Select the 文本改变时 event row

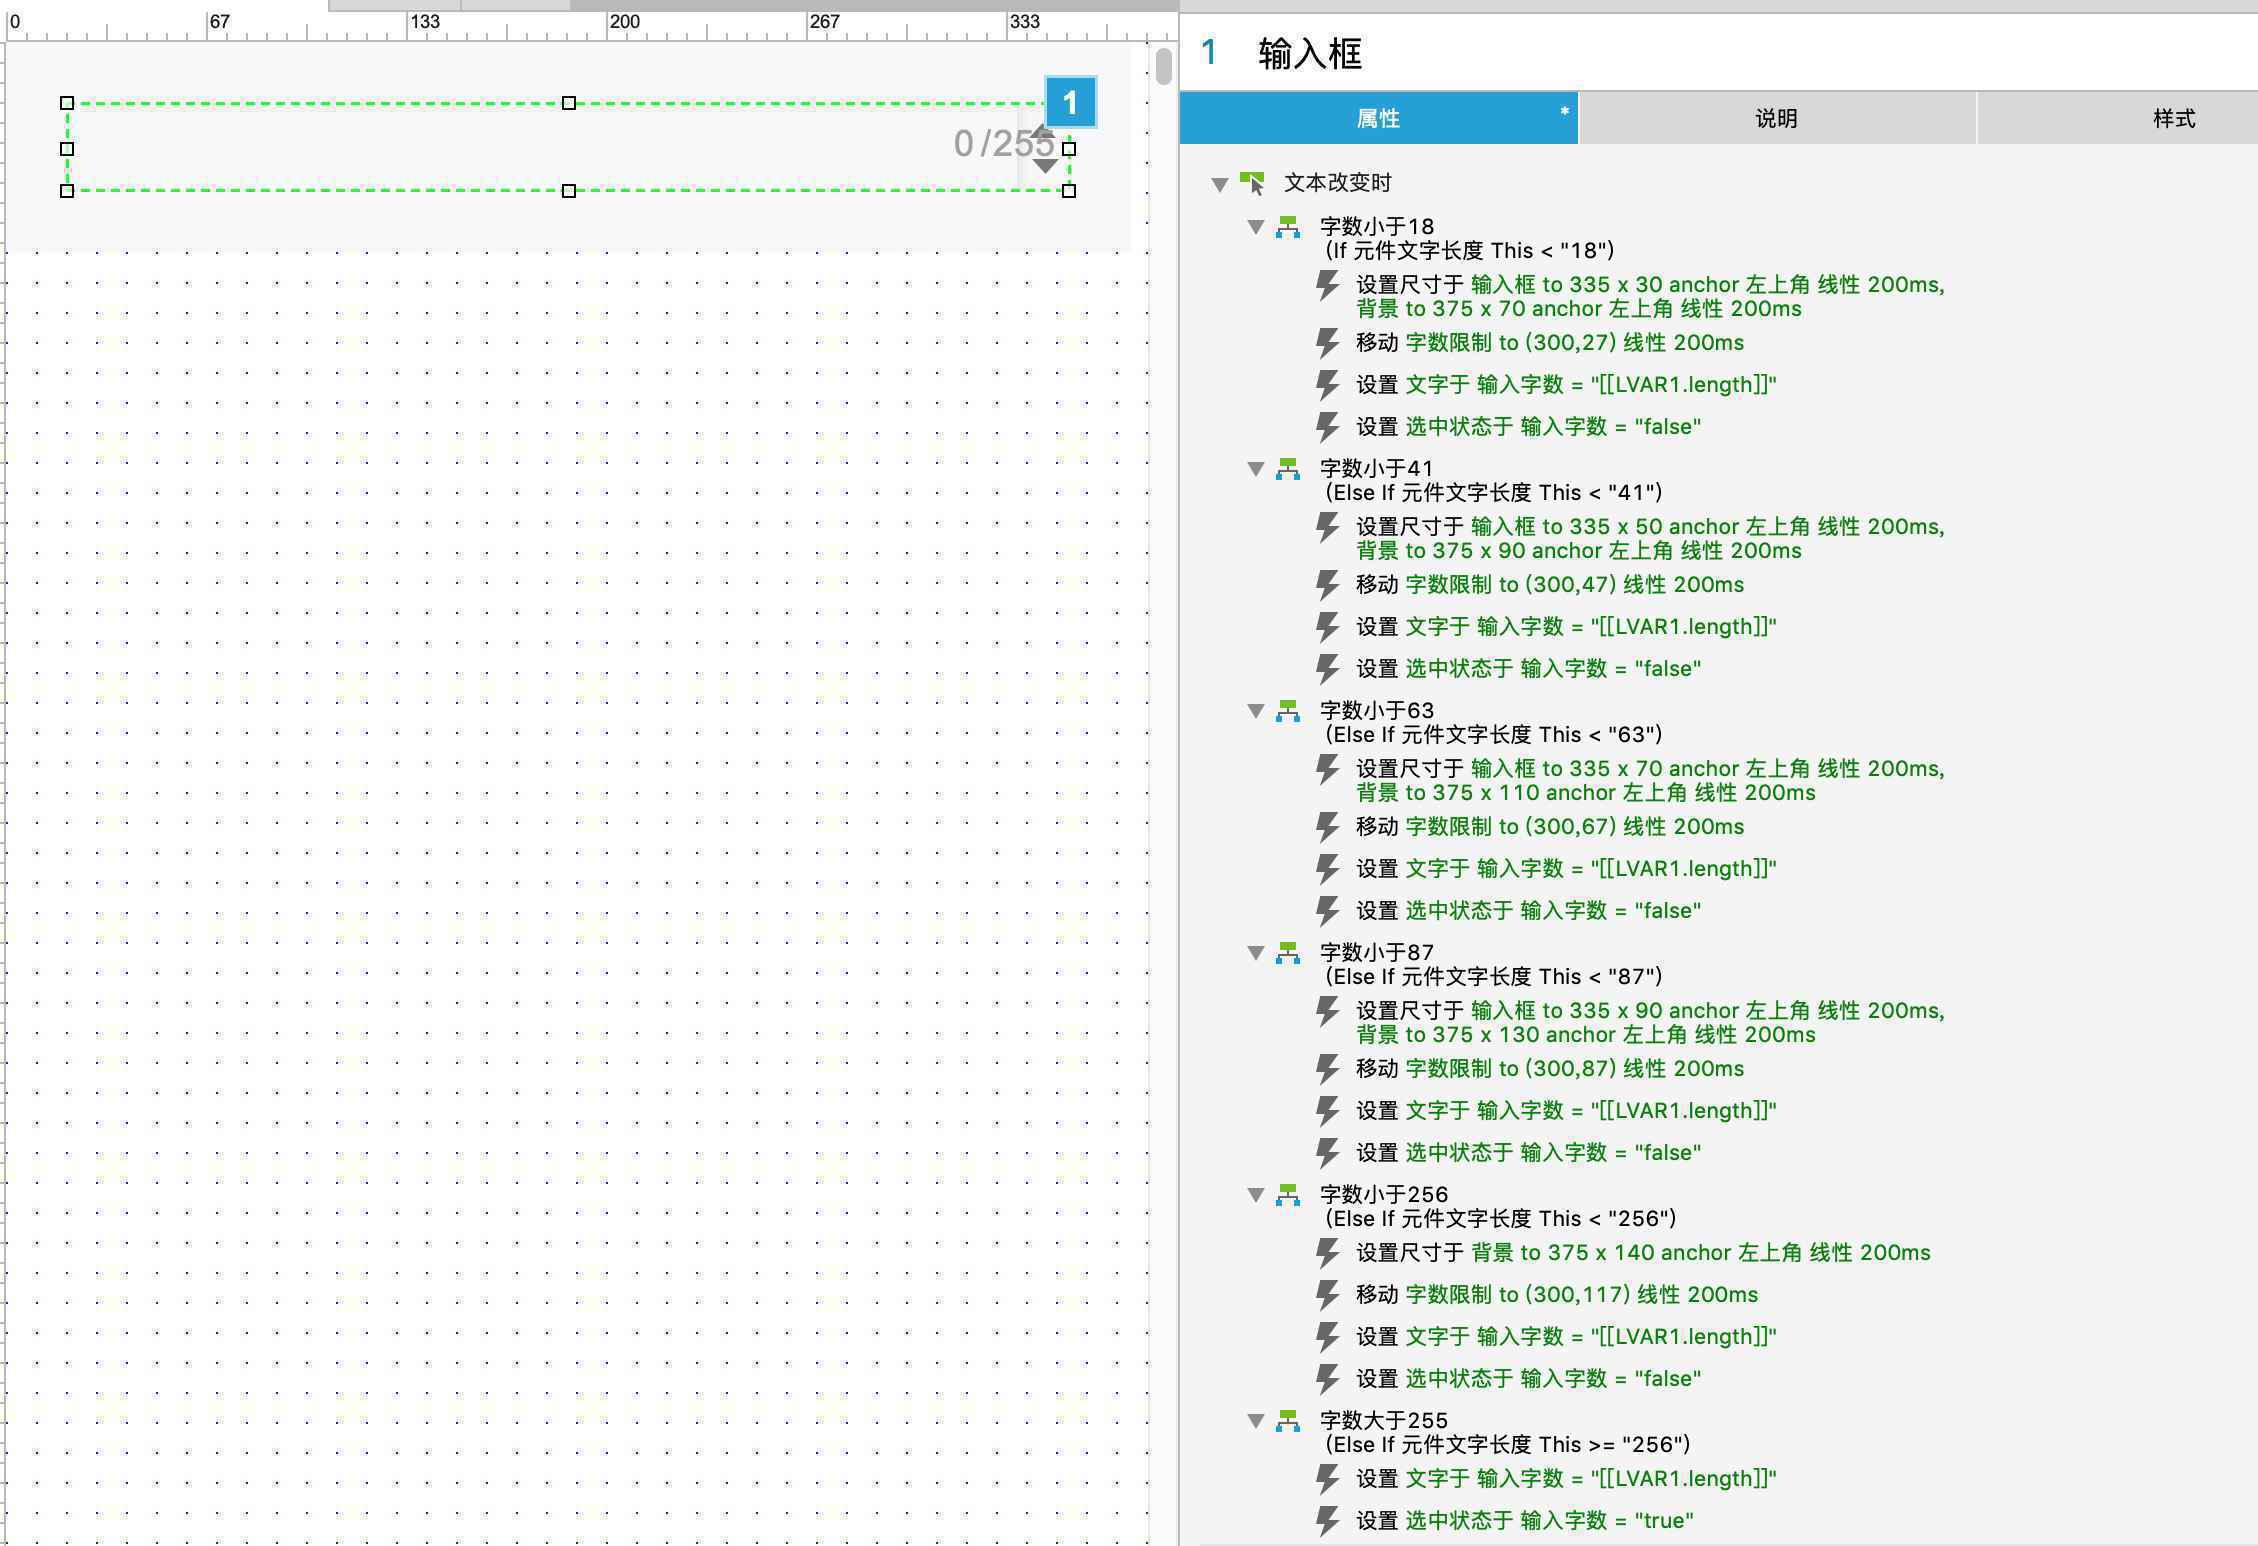pos(1338,183)
